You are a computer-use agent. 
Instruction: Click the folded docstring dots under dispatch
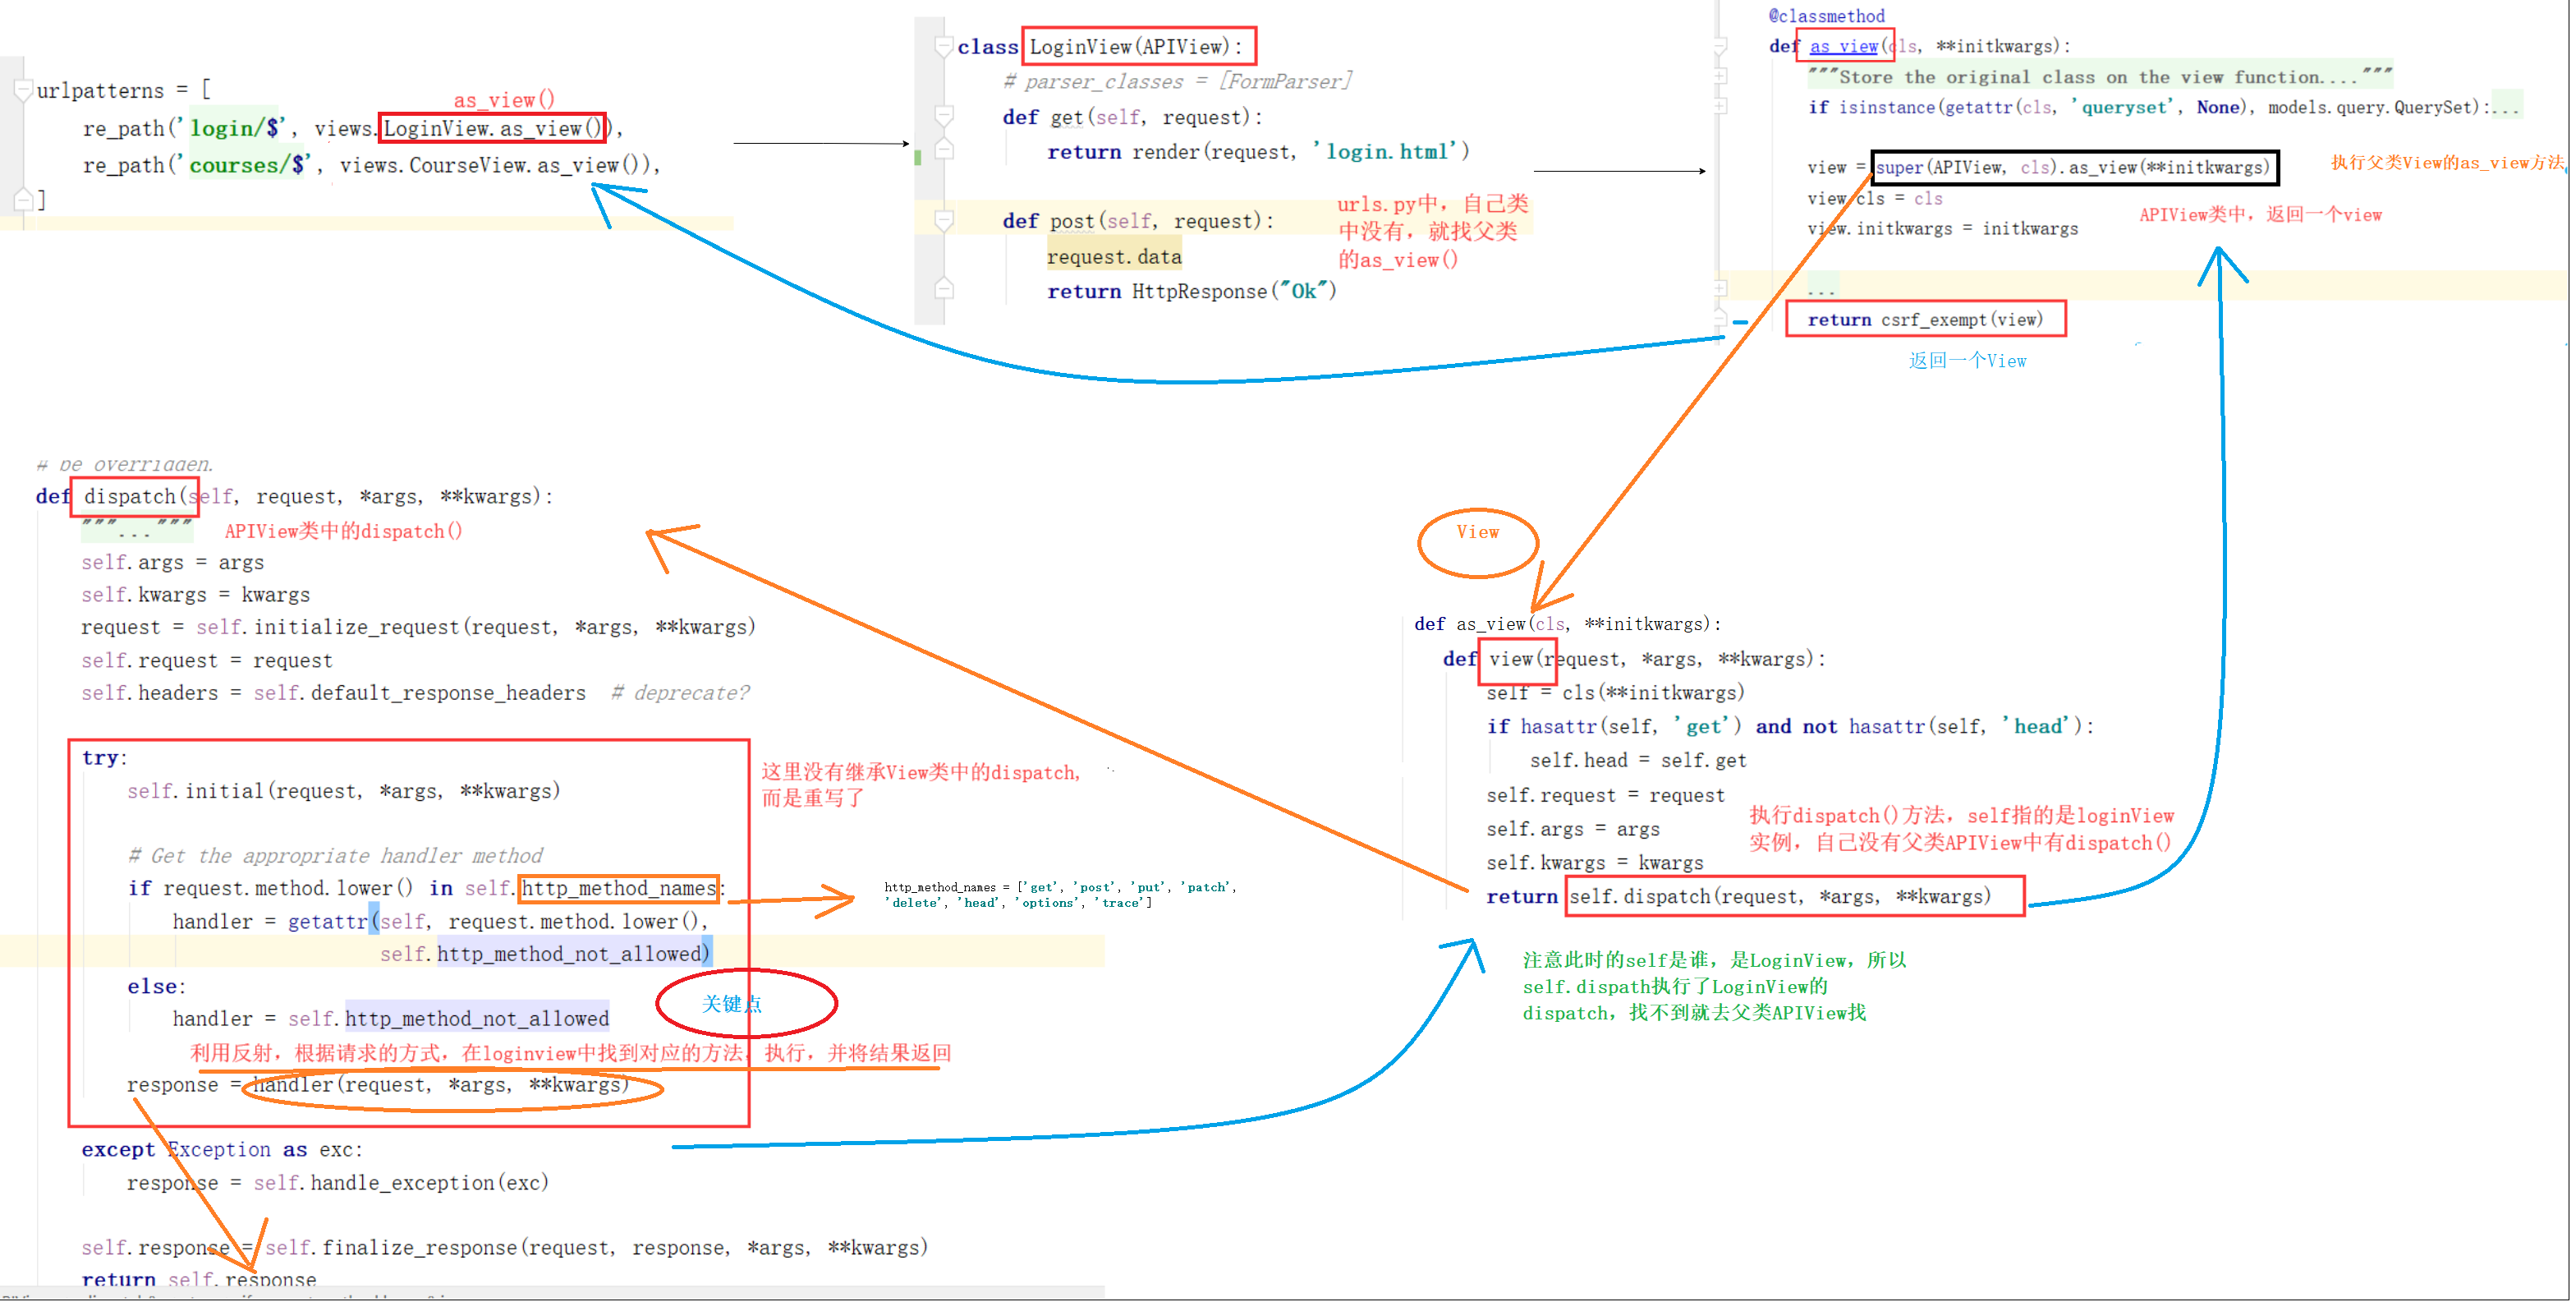tap(135, 529)
